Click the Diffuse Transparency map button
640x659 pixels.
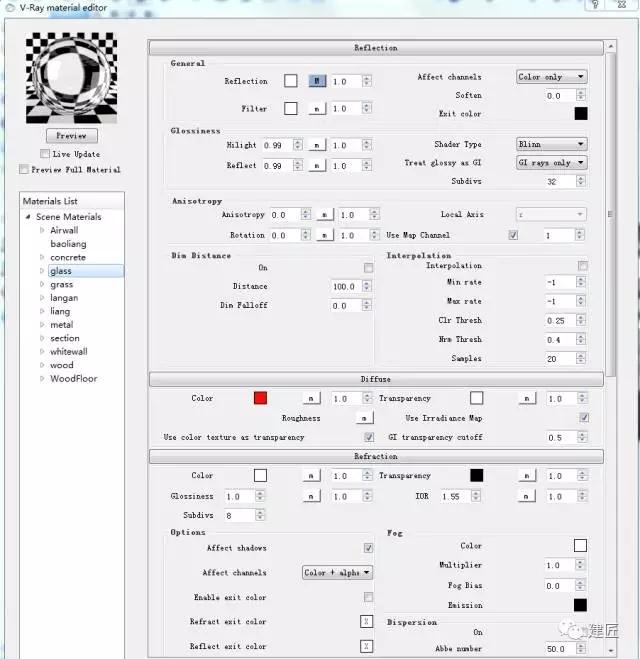(527, 398)
